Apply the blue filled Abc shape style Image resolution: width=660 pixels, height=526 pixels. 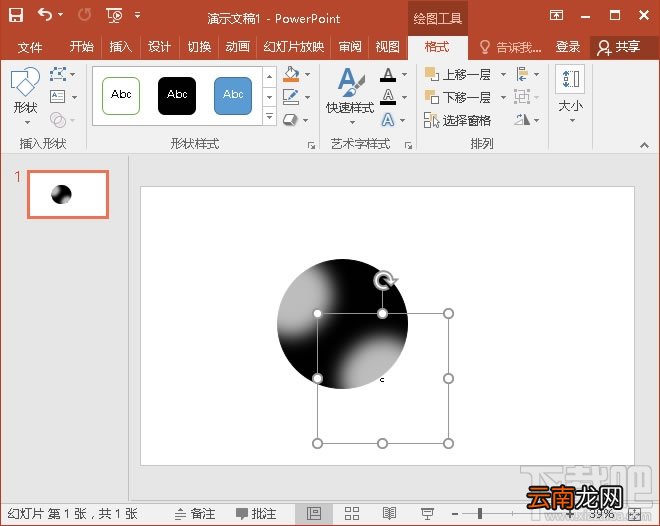(x=233, y=96)
